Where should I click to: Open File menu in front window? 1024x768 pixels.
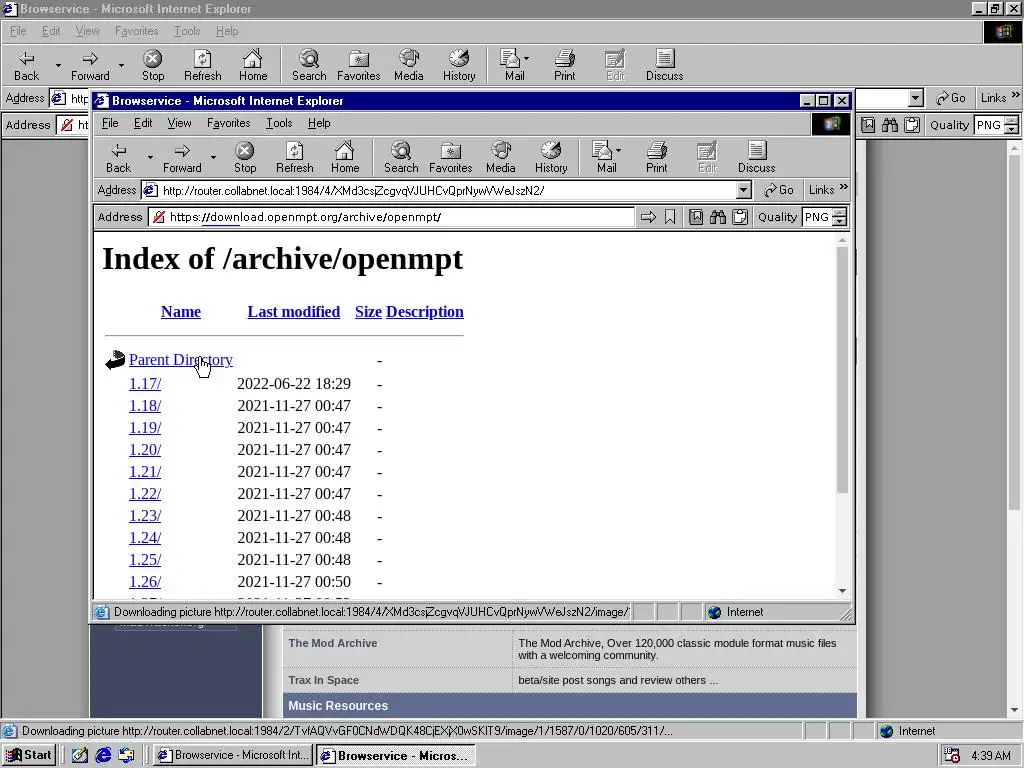pos(110,123)
